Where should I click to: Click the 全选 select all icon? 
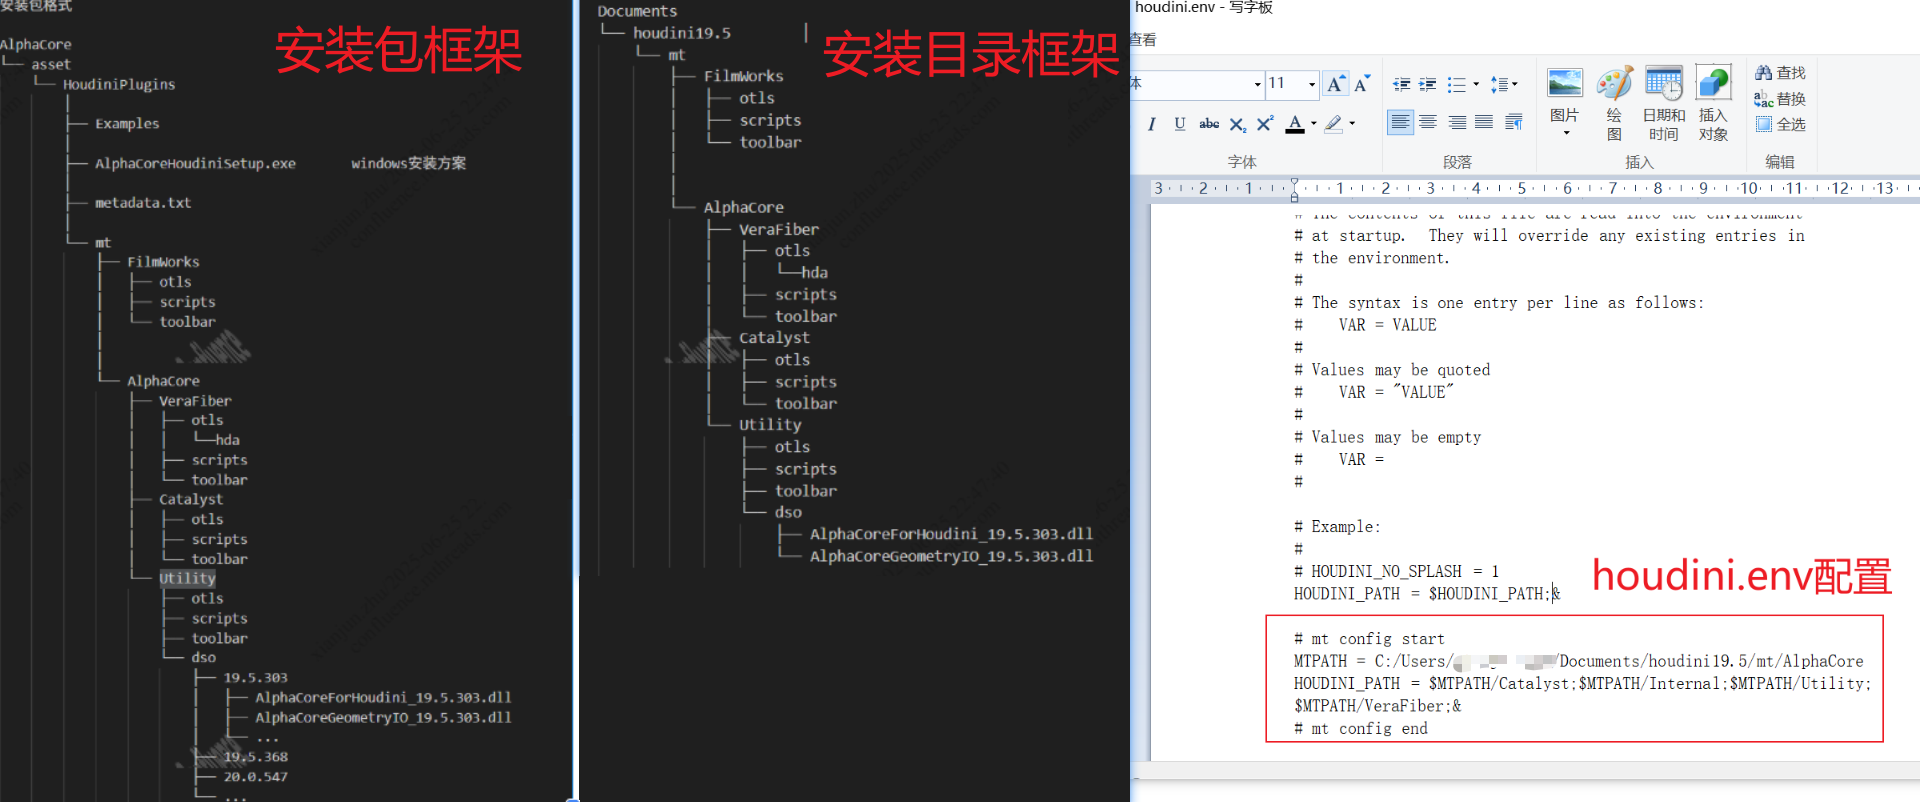(x=1764, y=124)
